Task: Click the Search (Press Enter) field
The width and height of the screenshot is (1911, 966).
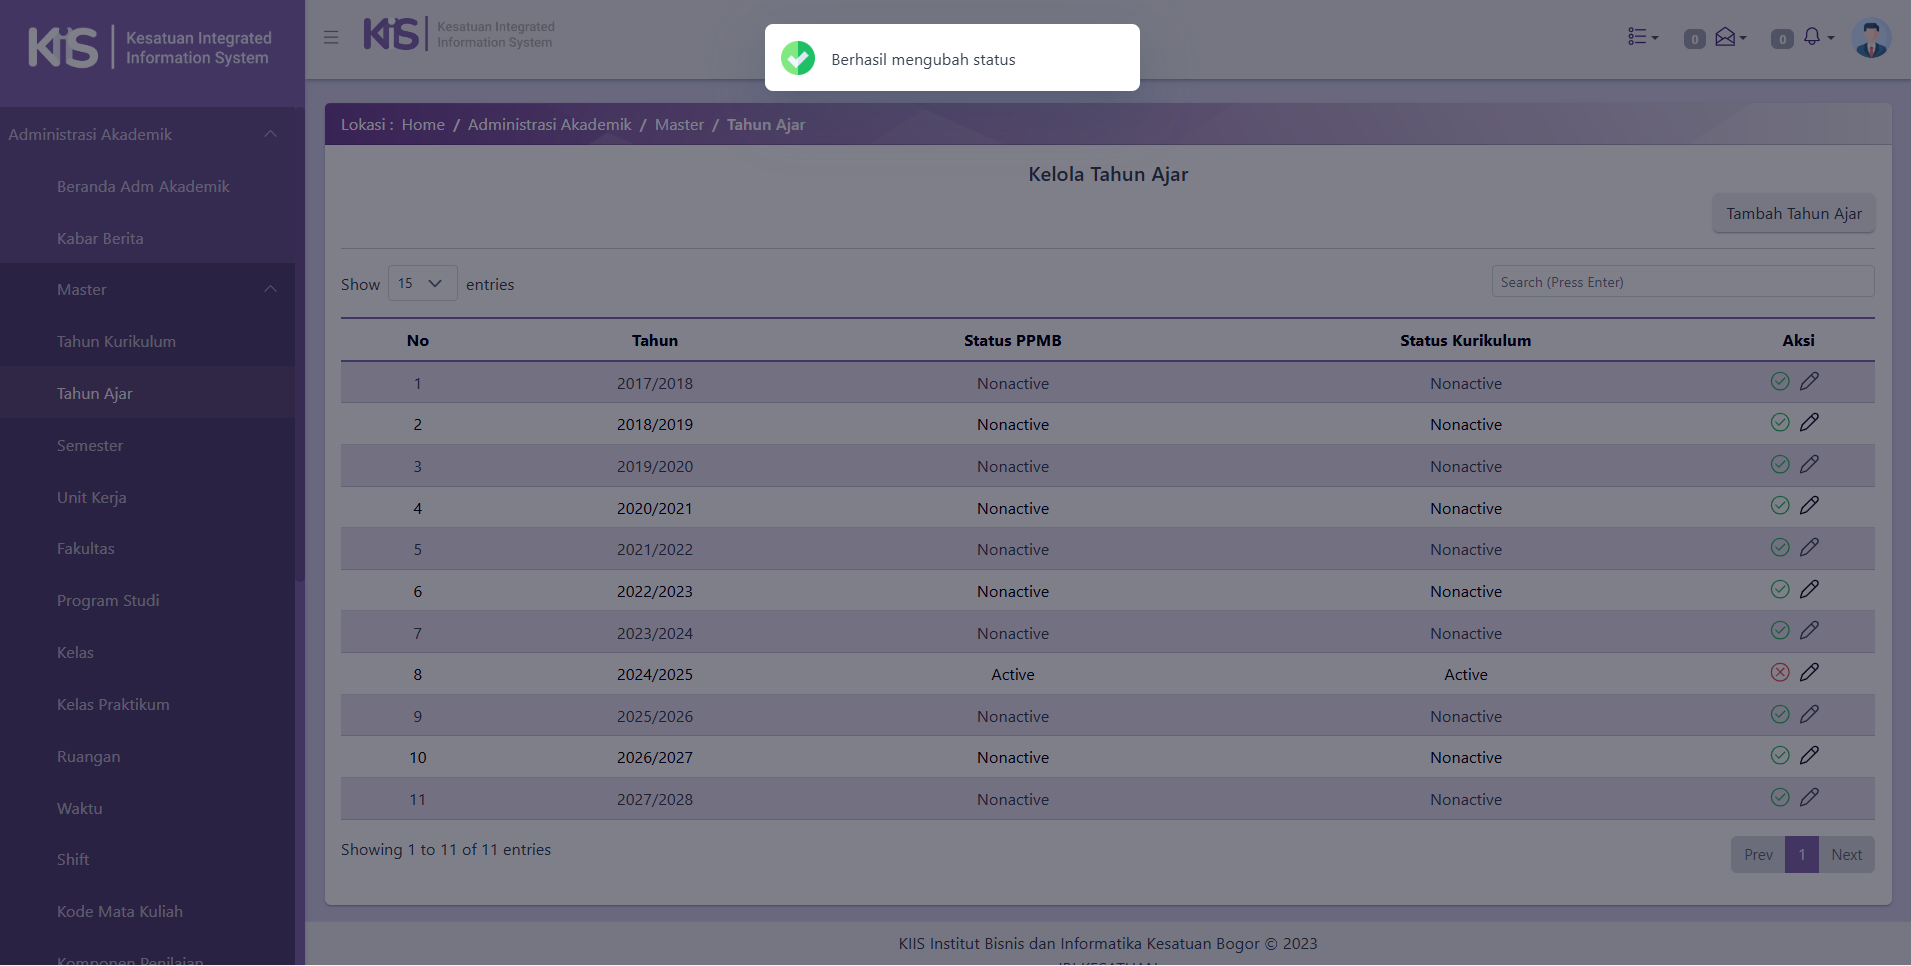Action: tap(1682, 282)
